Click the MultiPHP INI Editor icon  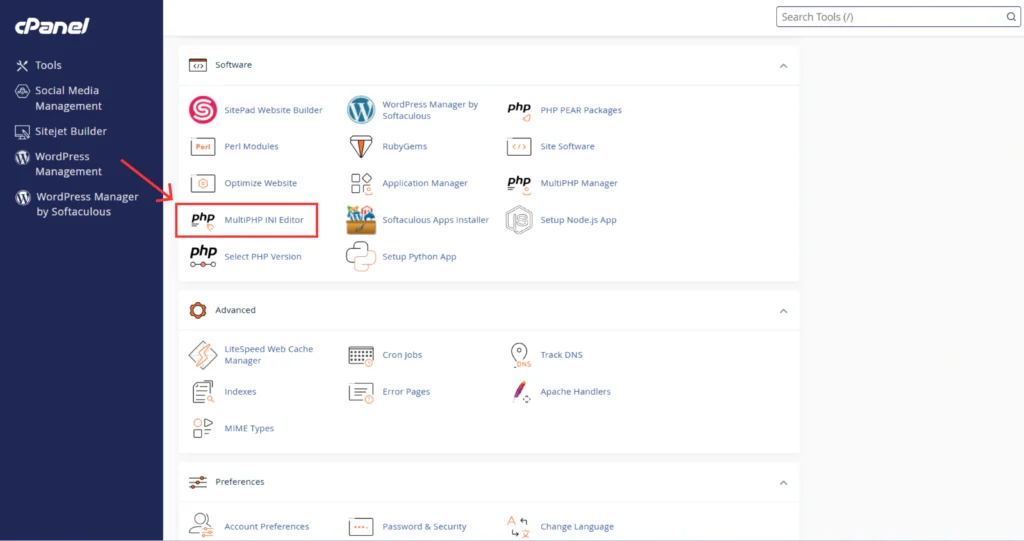pos(203,220)
